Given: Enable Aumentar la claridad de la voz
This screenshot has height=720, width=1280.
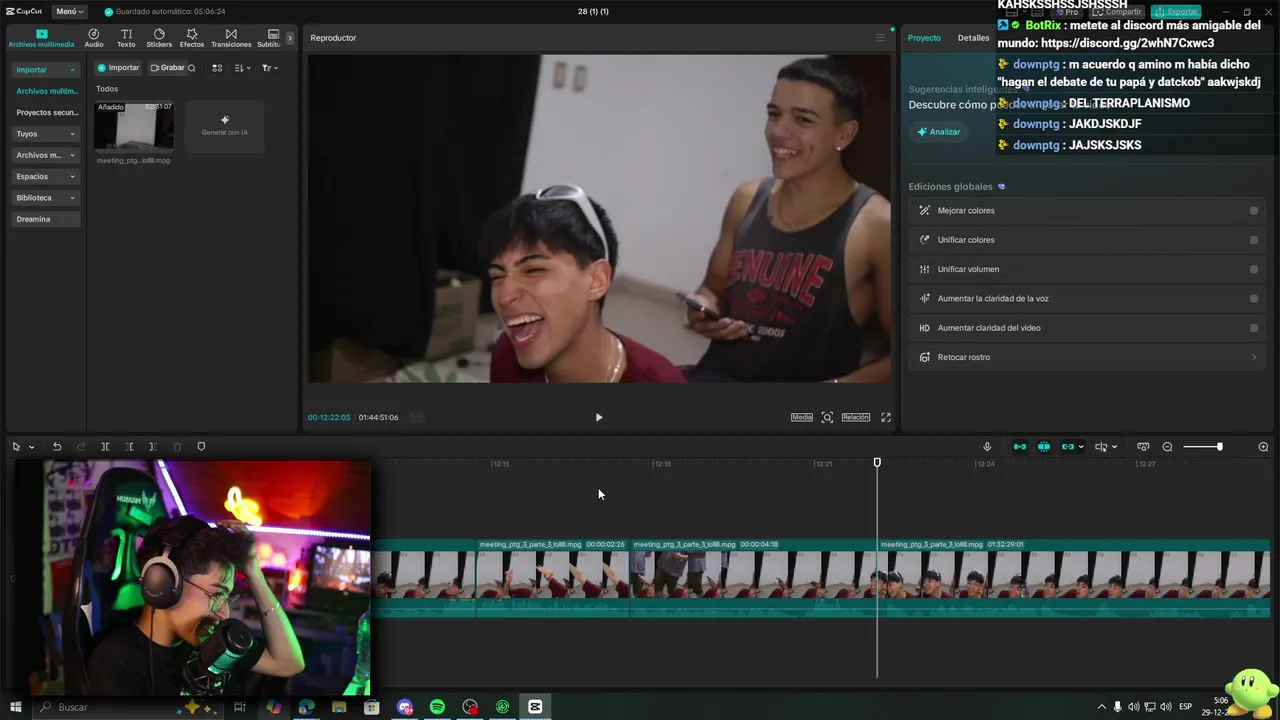Looking at the screenshot, I should [x=1254, y=298].
